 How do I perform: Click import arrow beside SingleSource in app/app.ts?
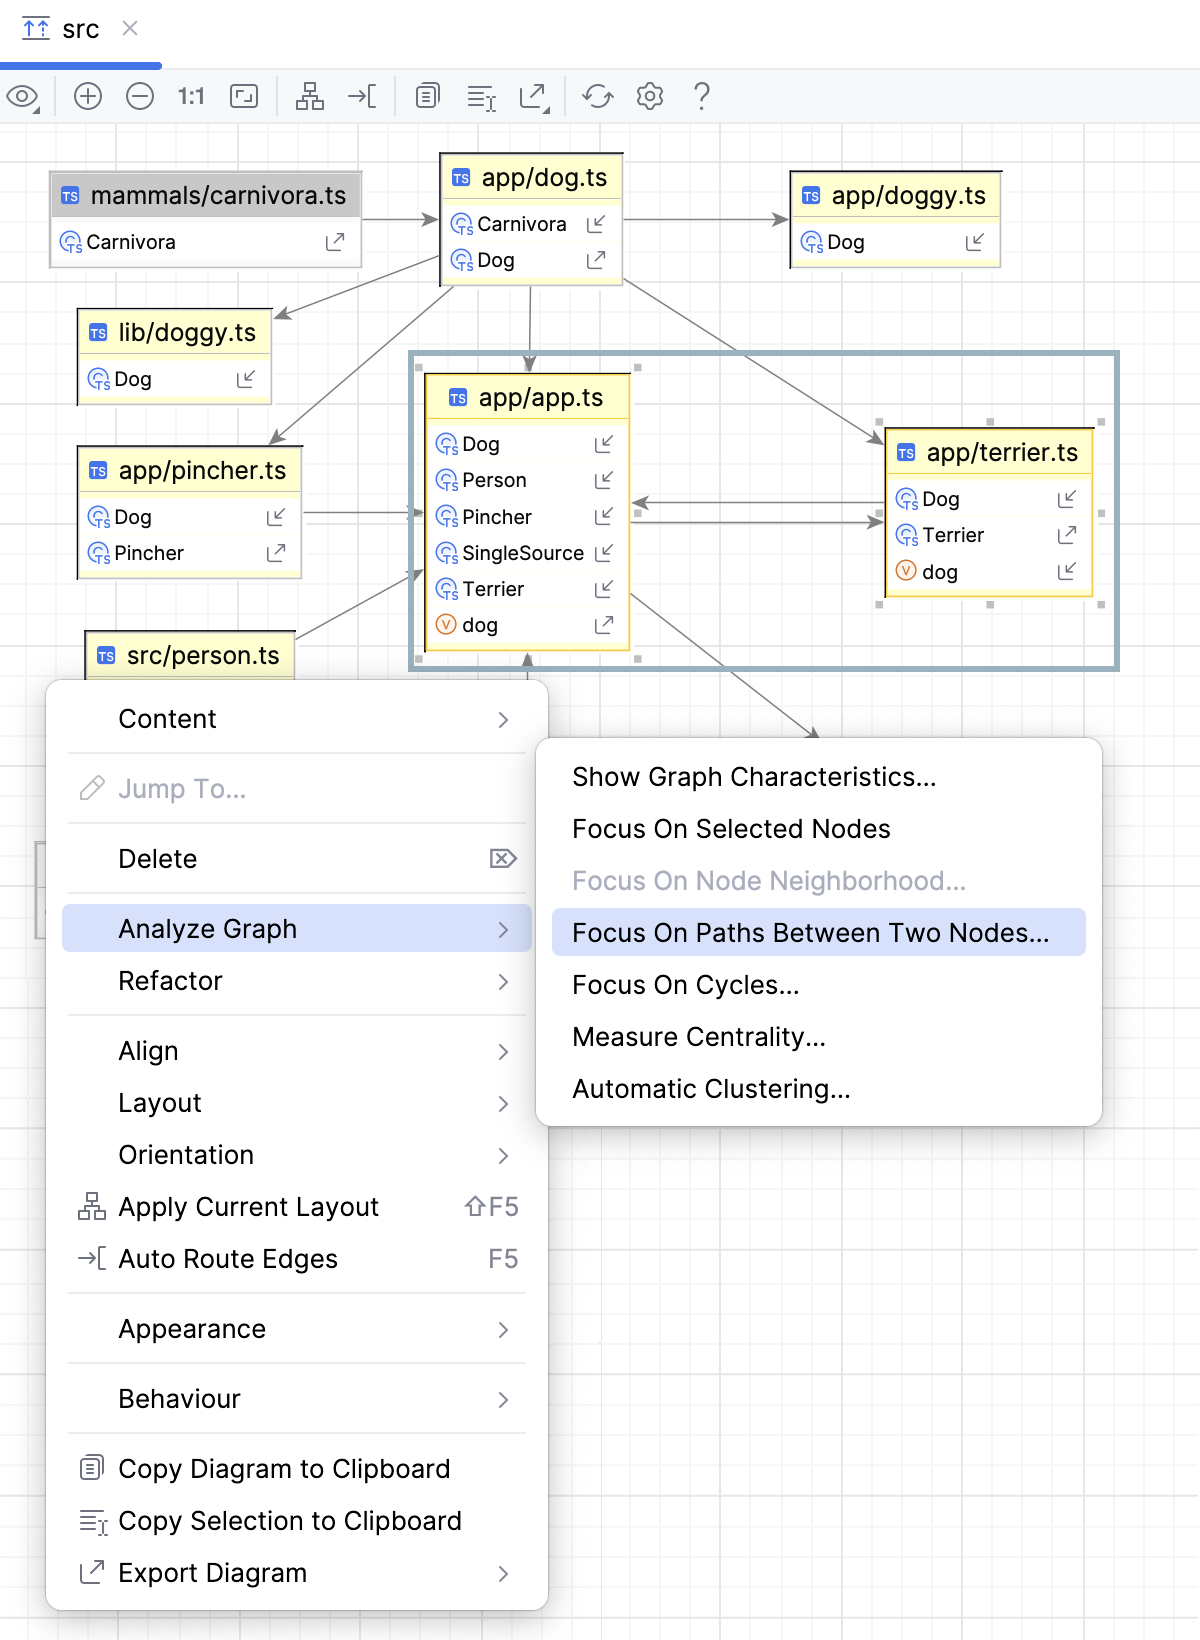pos(604,553)
